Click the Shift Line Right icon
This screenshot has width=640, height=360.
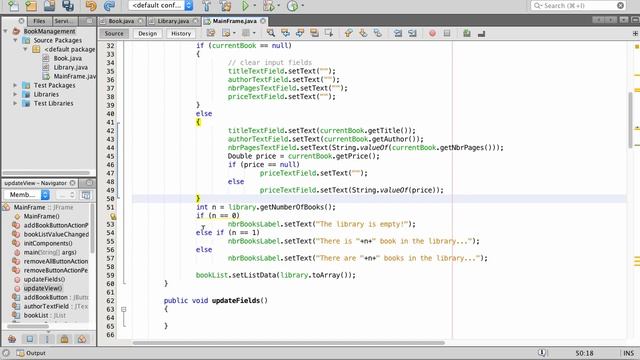412,33
